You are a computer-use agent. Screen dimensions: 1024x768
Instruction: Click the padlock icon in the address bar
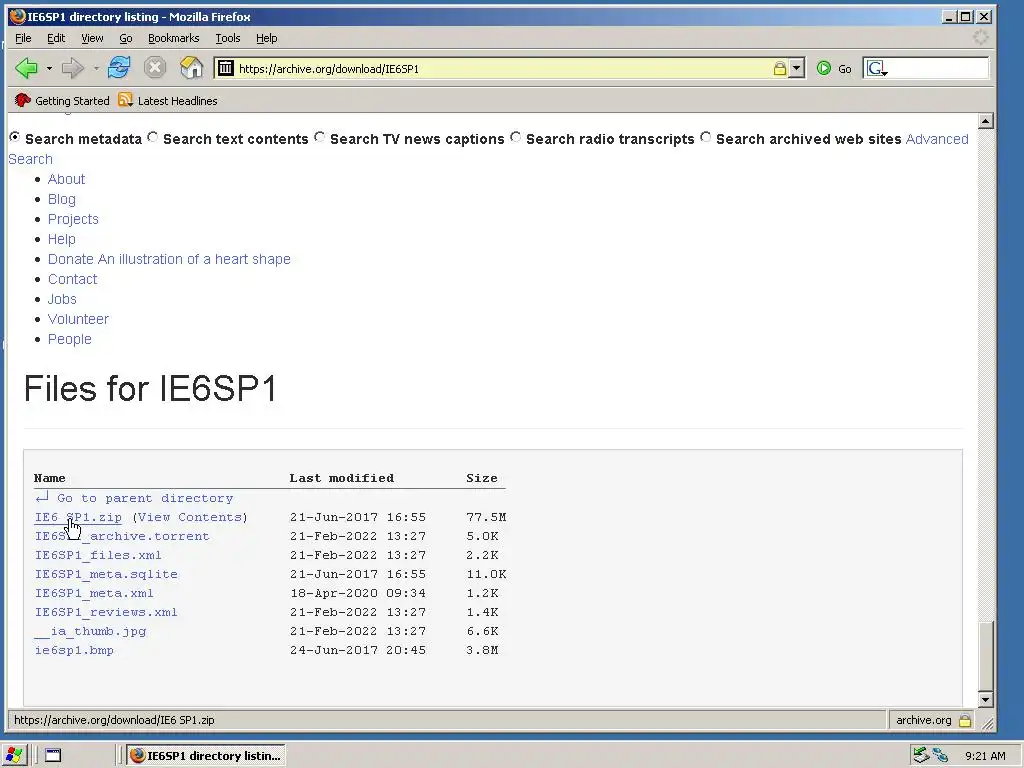[779, 69]
